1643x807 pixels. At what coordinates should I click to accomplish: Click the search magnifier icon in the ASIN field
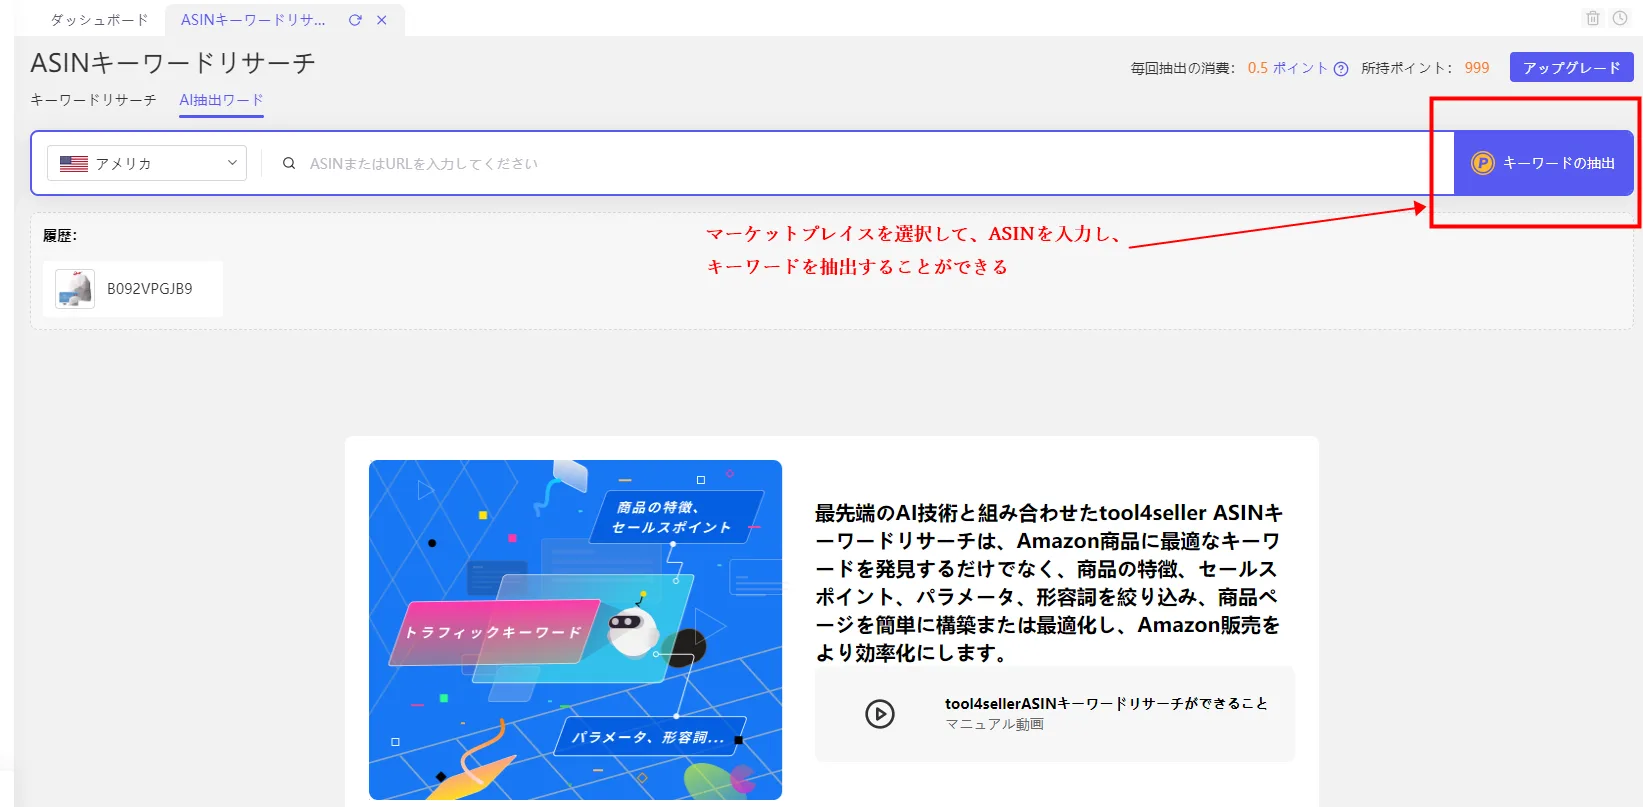tap(289, 163)
